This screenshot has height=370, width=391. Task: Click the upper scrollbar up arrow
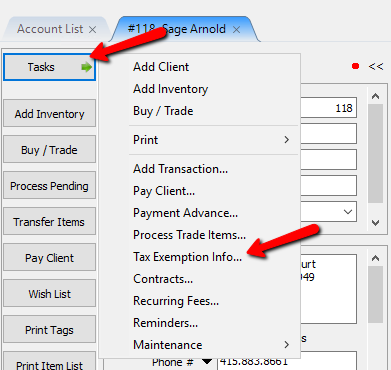[x=376, y=97]
